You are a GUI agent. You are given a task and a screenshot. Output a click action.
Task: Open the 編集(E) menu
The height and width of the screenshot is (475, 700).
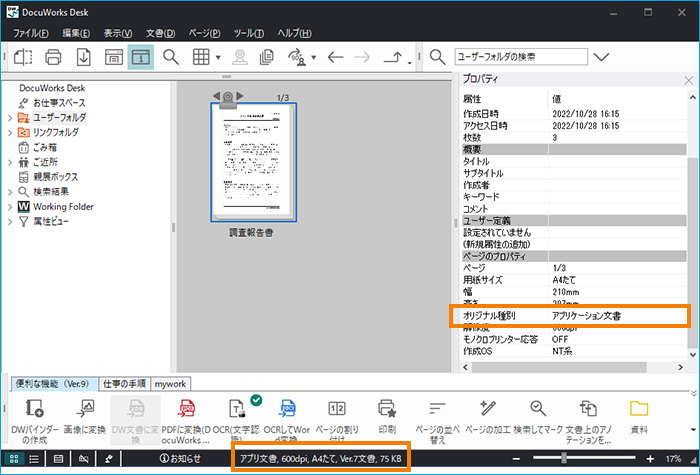pos(76,33)
